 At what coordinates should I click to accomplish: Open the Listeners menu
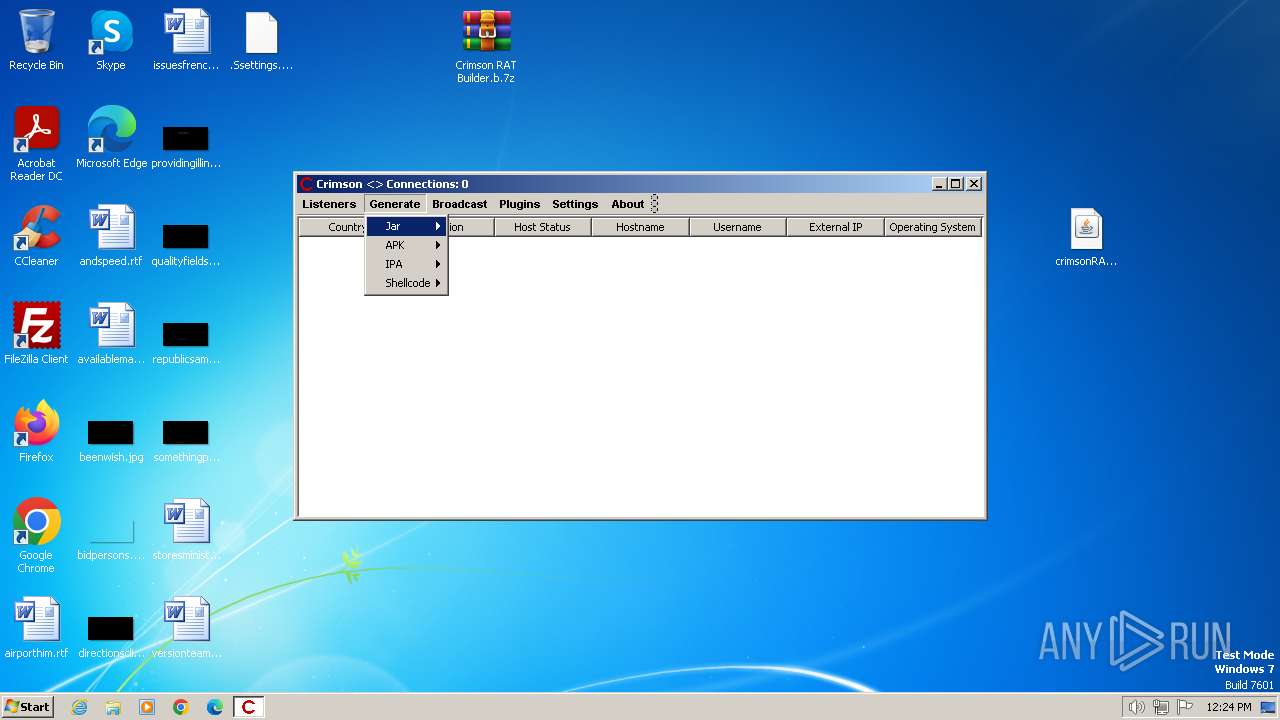329,204
